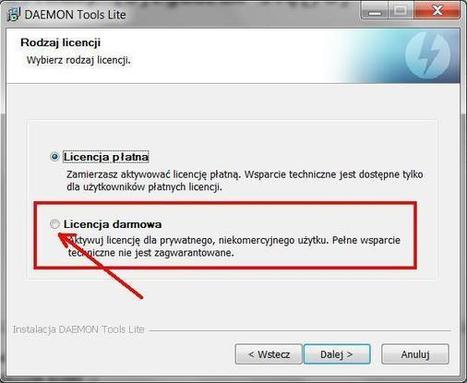
Task: Click the Rodzaj licencji heading
Action: click(60, 43)
